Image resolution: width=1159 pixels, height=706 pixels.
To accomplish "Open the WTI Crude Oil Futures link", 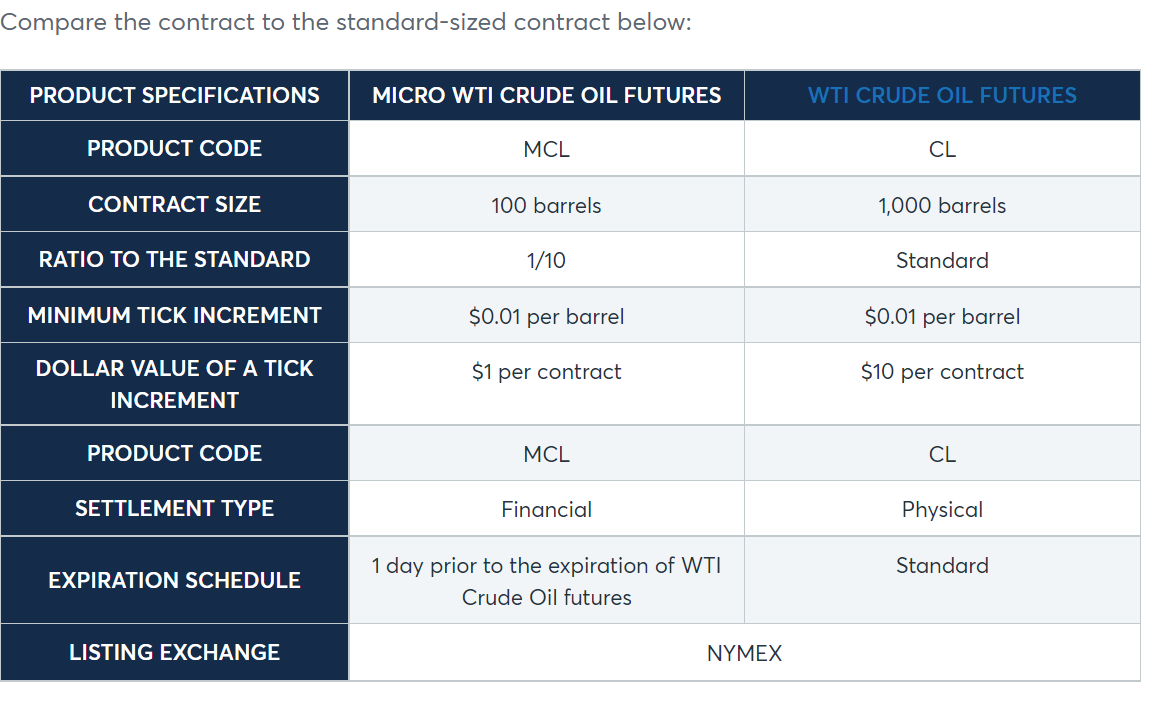I will (x=942, y=95).
